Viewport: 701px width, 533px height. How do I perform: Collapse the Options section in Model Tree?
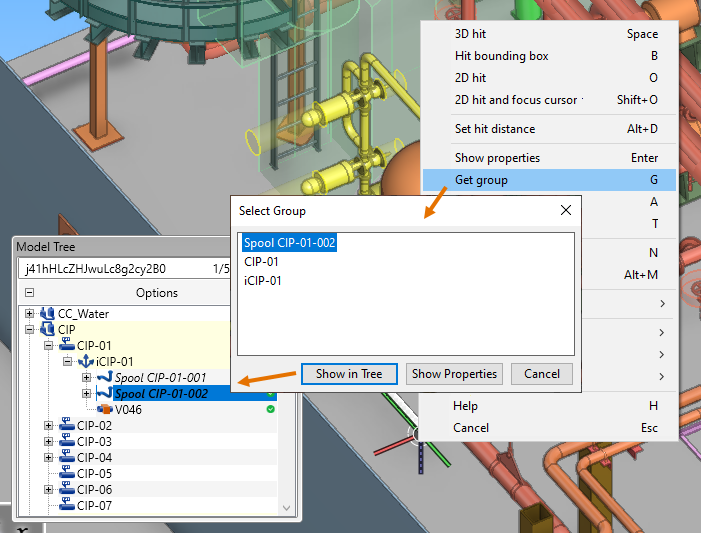[x=29, y=293]
